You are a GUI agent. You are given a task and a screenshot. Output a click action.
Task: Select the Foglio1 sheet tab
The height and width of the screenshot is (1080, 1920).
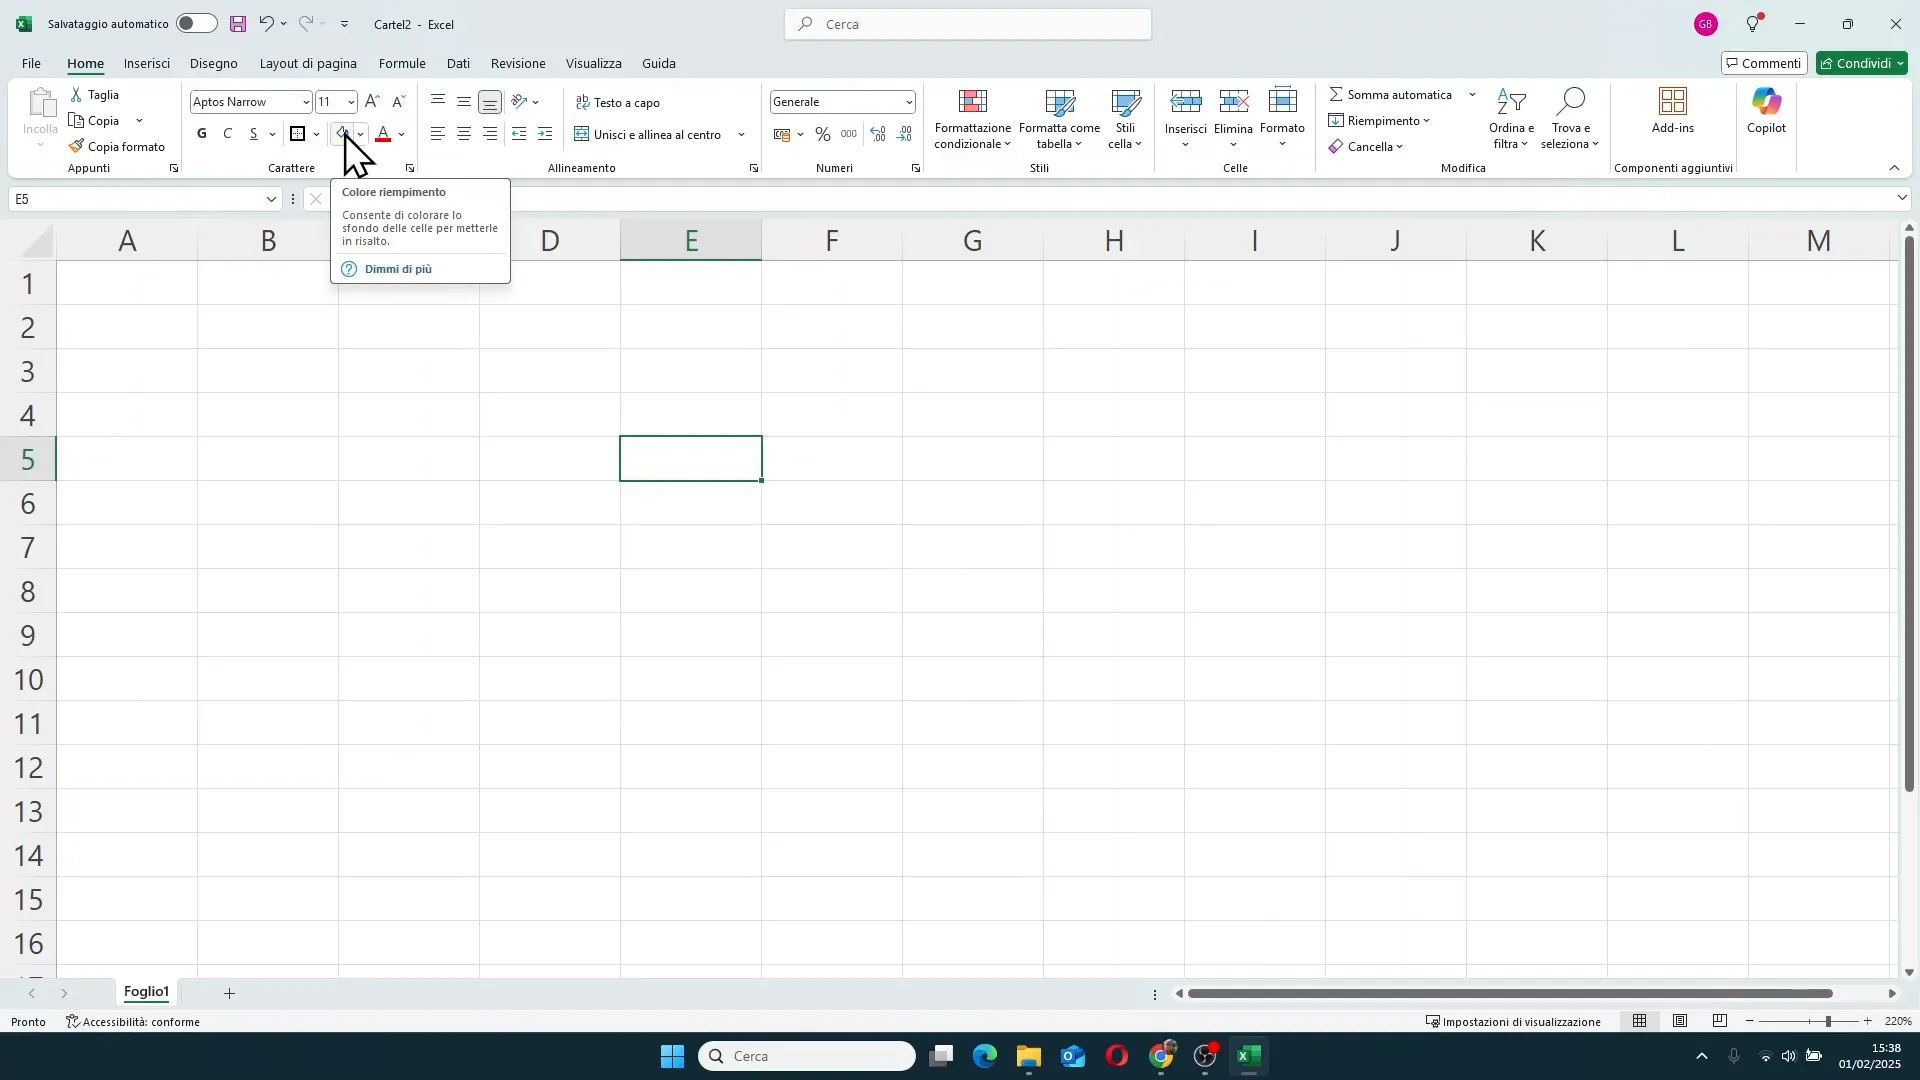point(147,992)
